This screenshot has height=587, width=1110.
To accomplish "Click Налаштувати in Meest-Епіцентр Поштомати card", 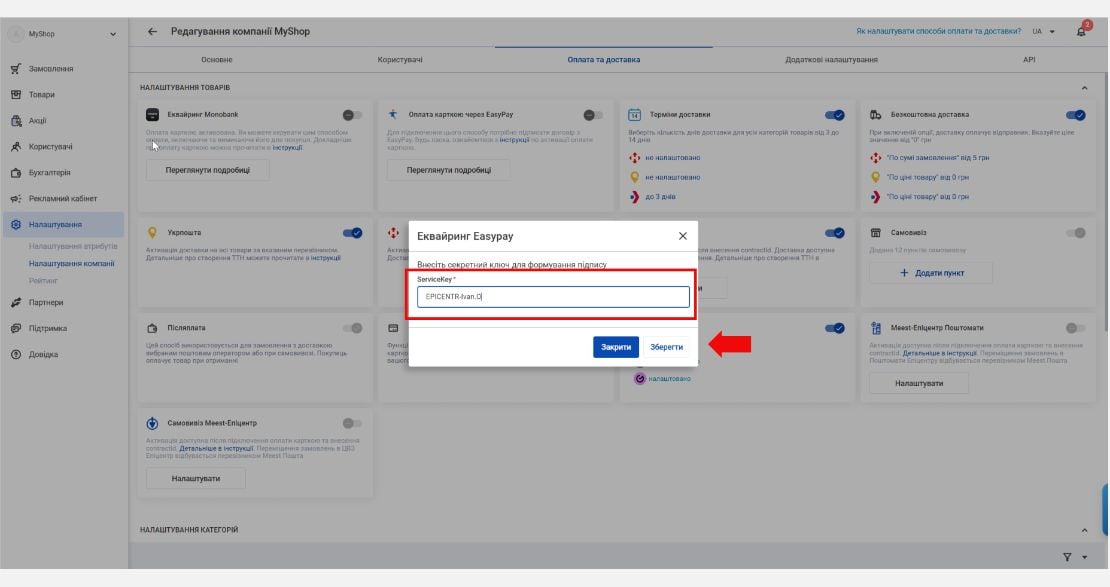I will pyautogui.click(x=919, y=383).
